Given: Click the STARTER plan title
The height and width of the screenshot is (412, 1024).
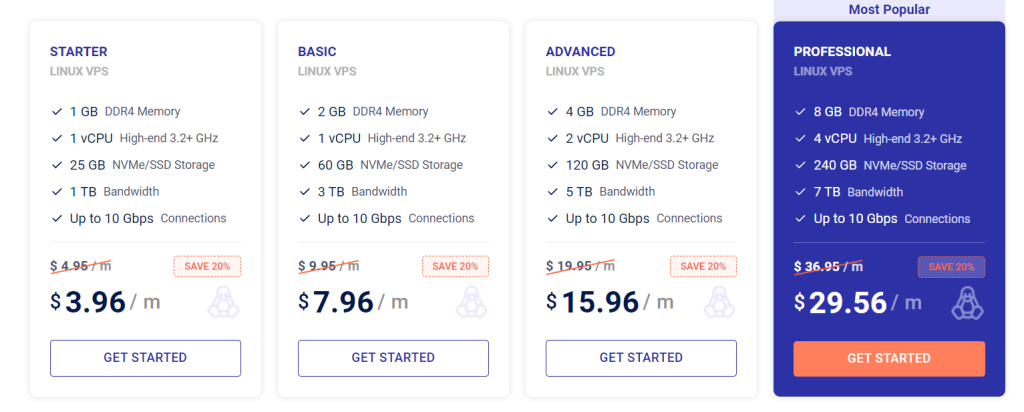Looking at the screenshot, I should [78, 52].
